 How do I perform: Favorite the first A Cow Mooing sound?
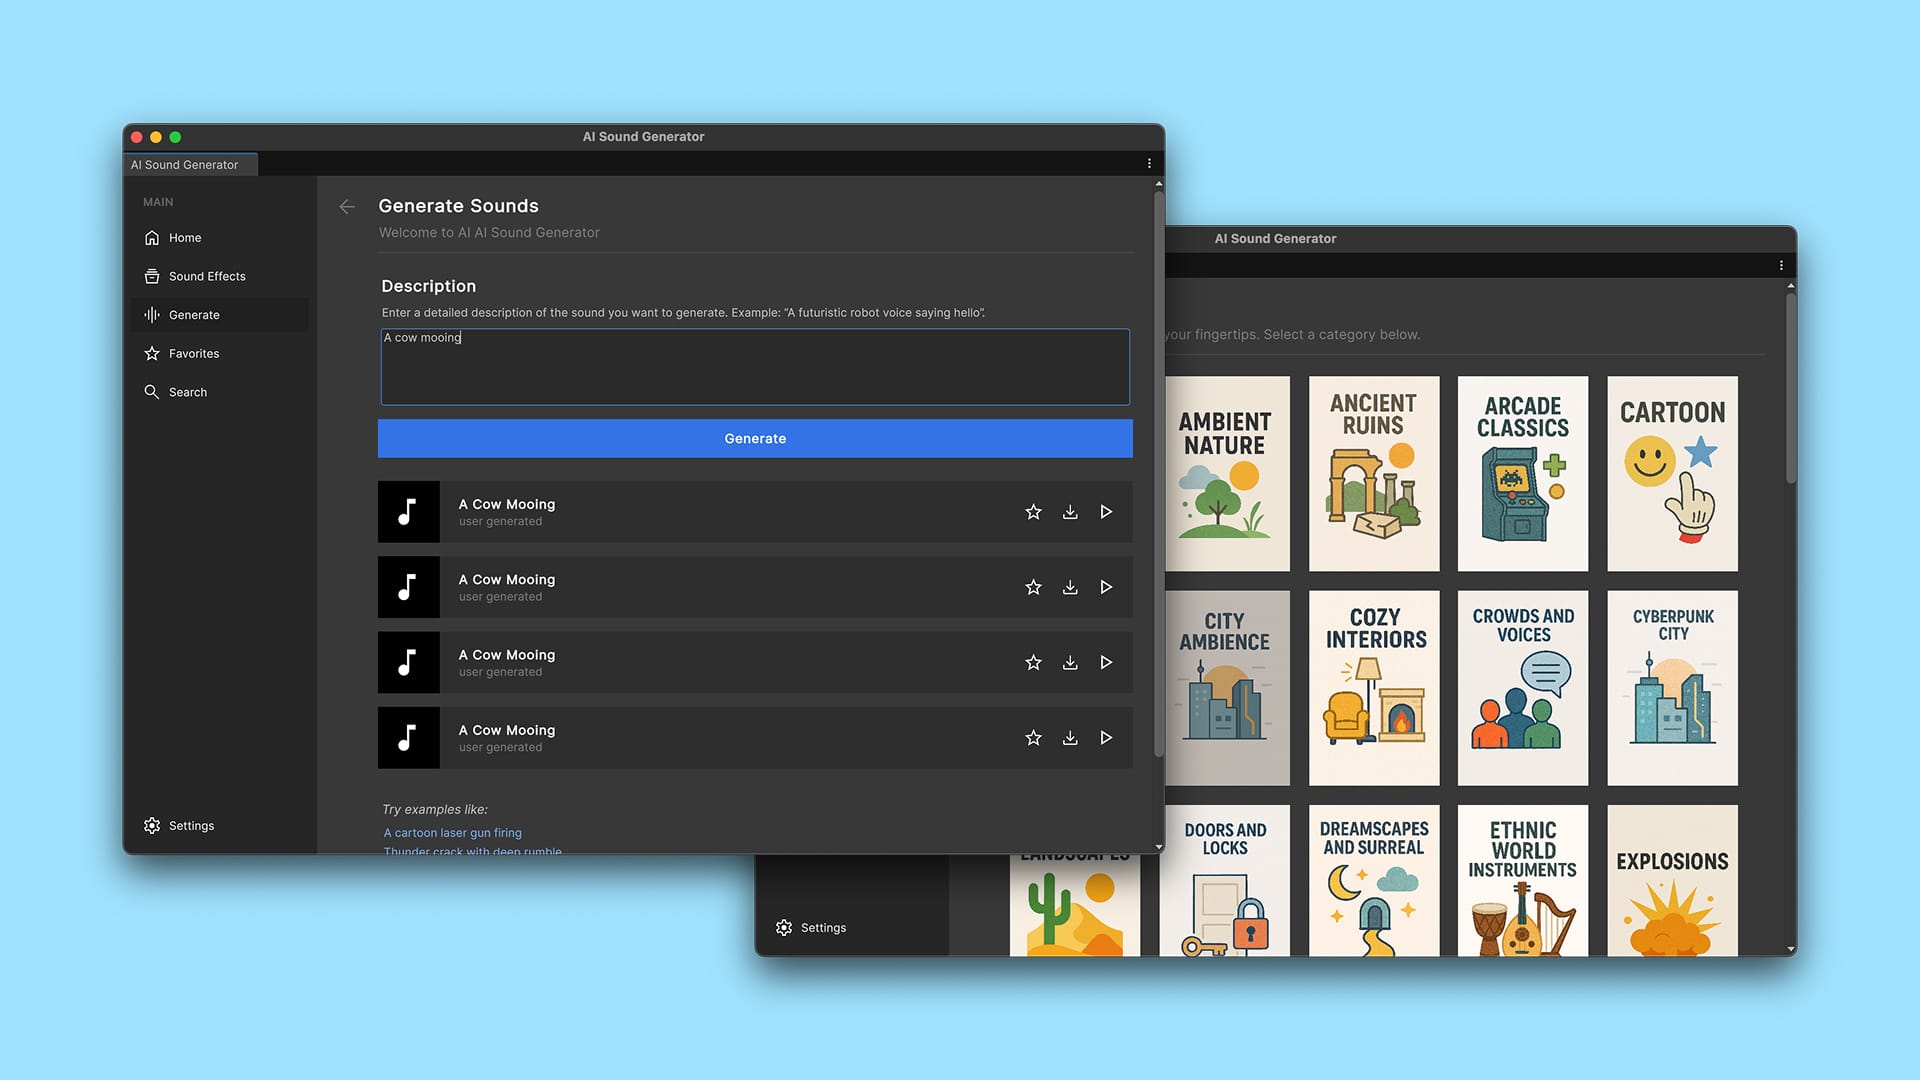[1033, 512]
